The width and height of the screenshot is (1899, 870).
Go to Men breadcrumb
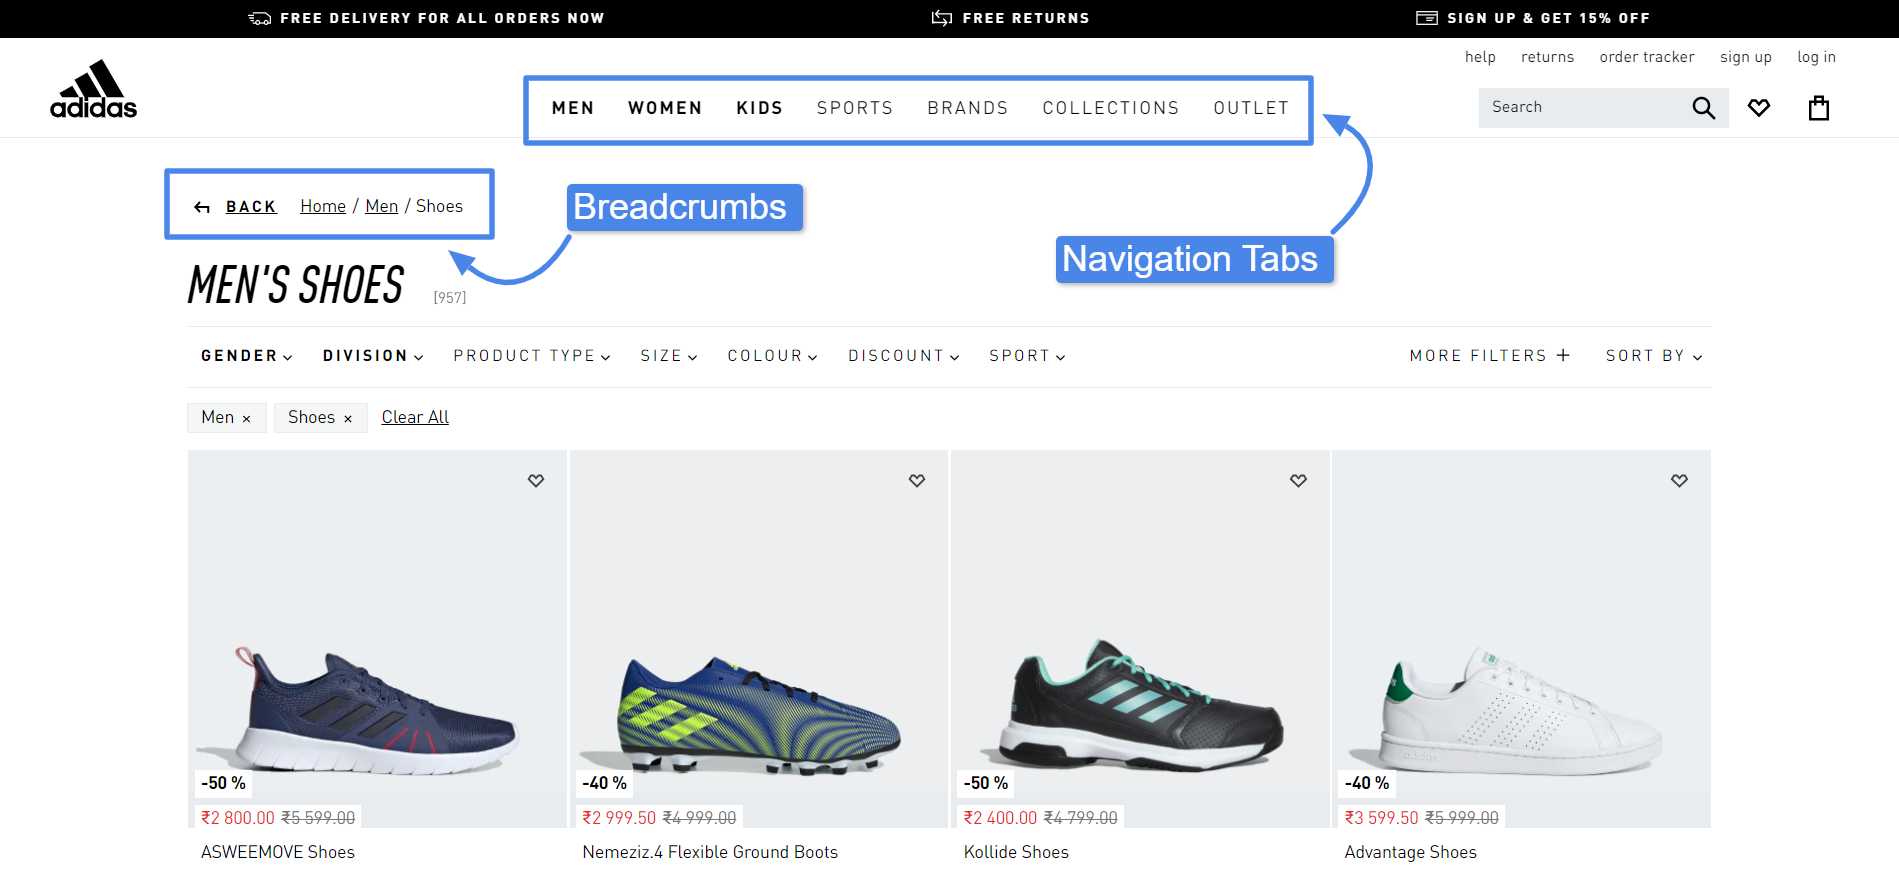pyautogui.click(x=382, y=206)
